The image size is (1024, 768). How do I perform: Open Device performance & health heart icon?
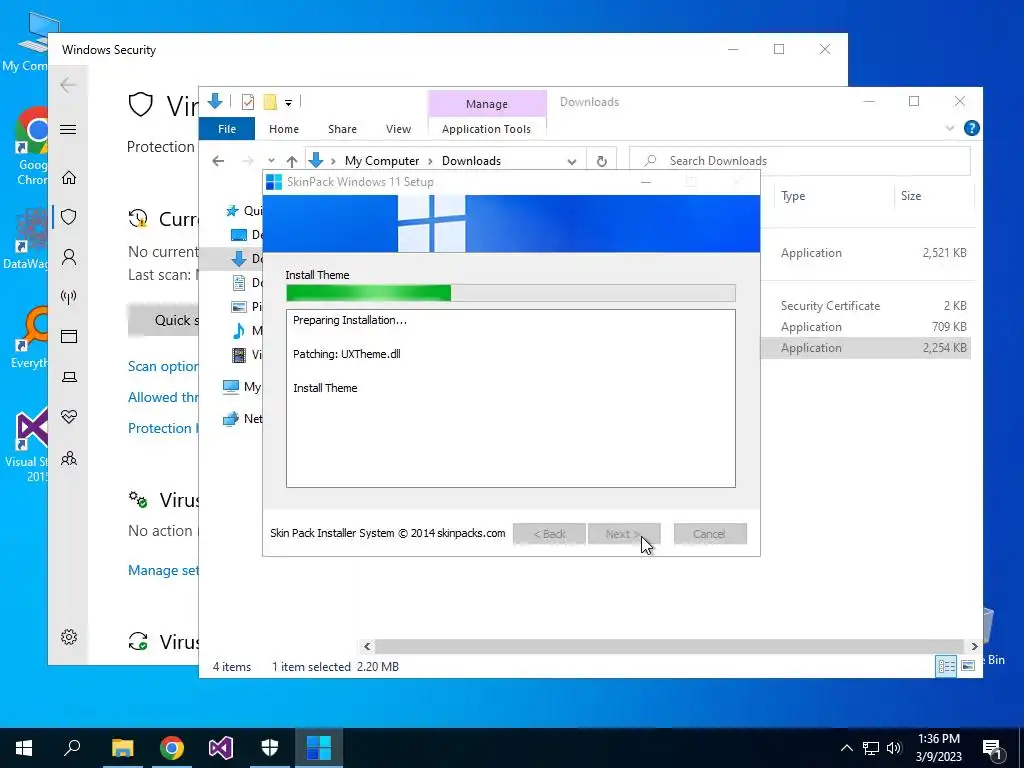click(x=69, y=417)
